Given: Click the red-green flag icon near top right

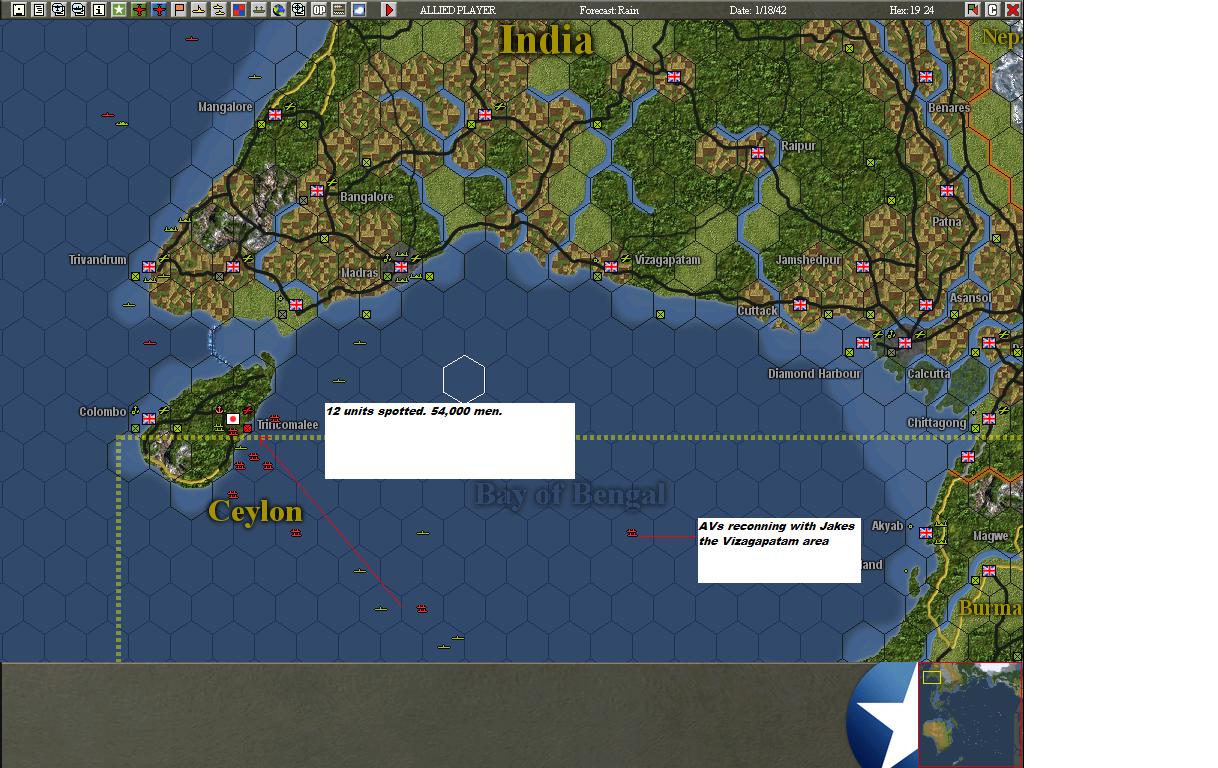Looking at the screenshot, I should (x=973, y=9).
